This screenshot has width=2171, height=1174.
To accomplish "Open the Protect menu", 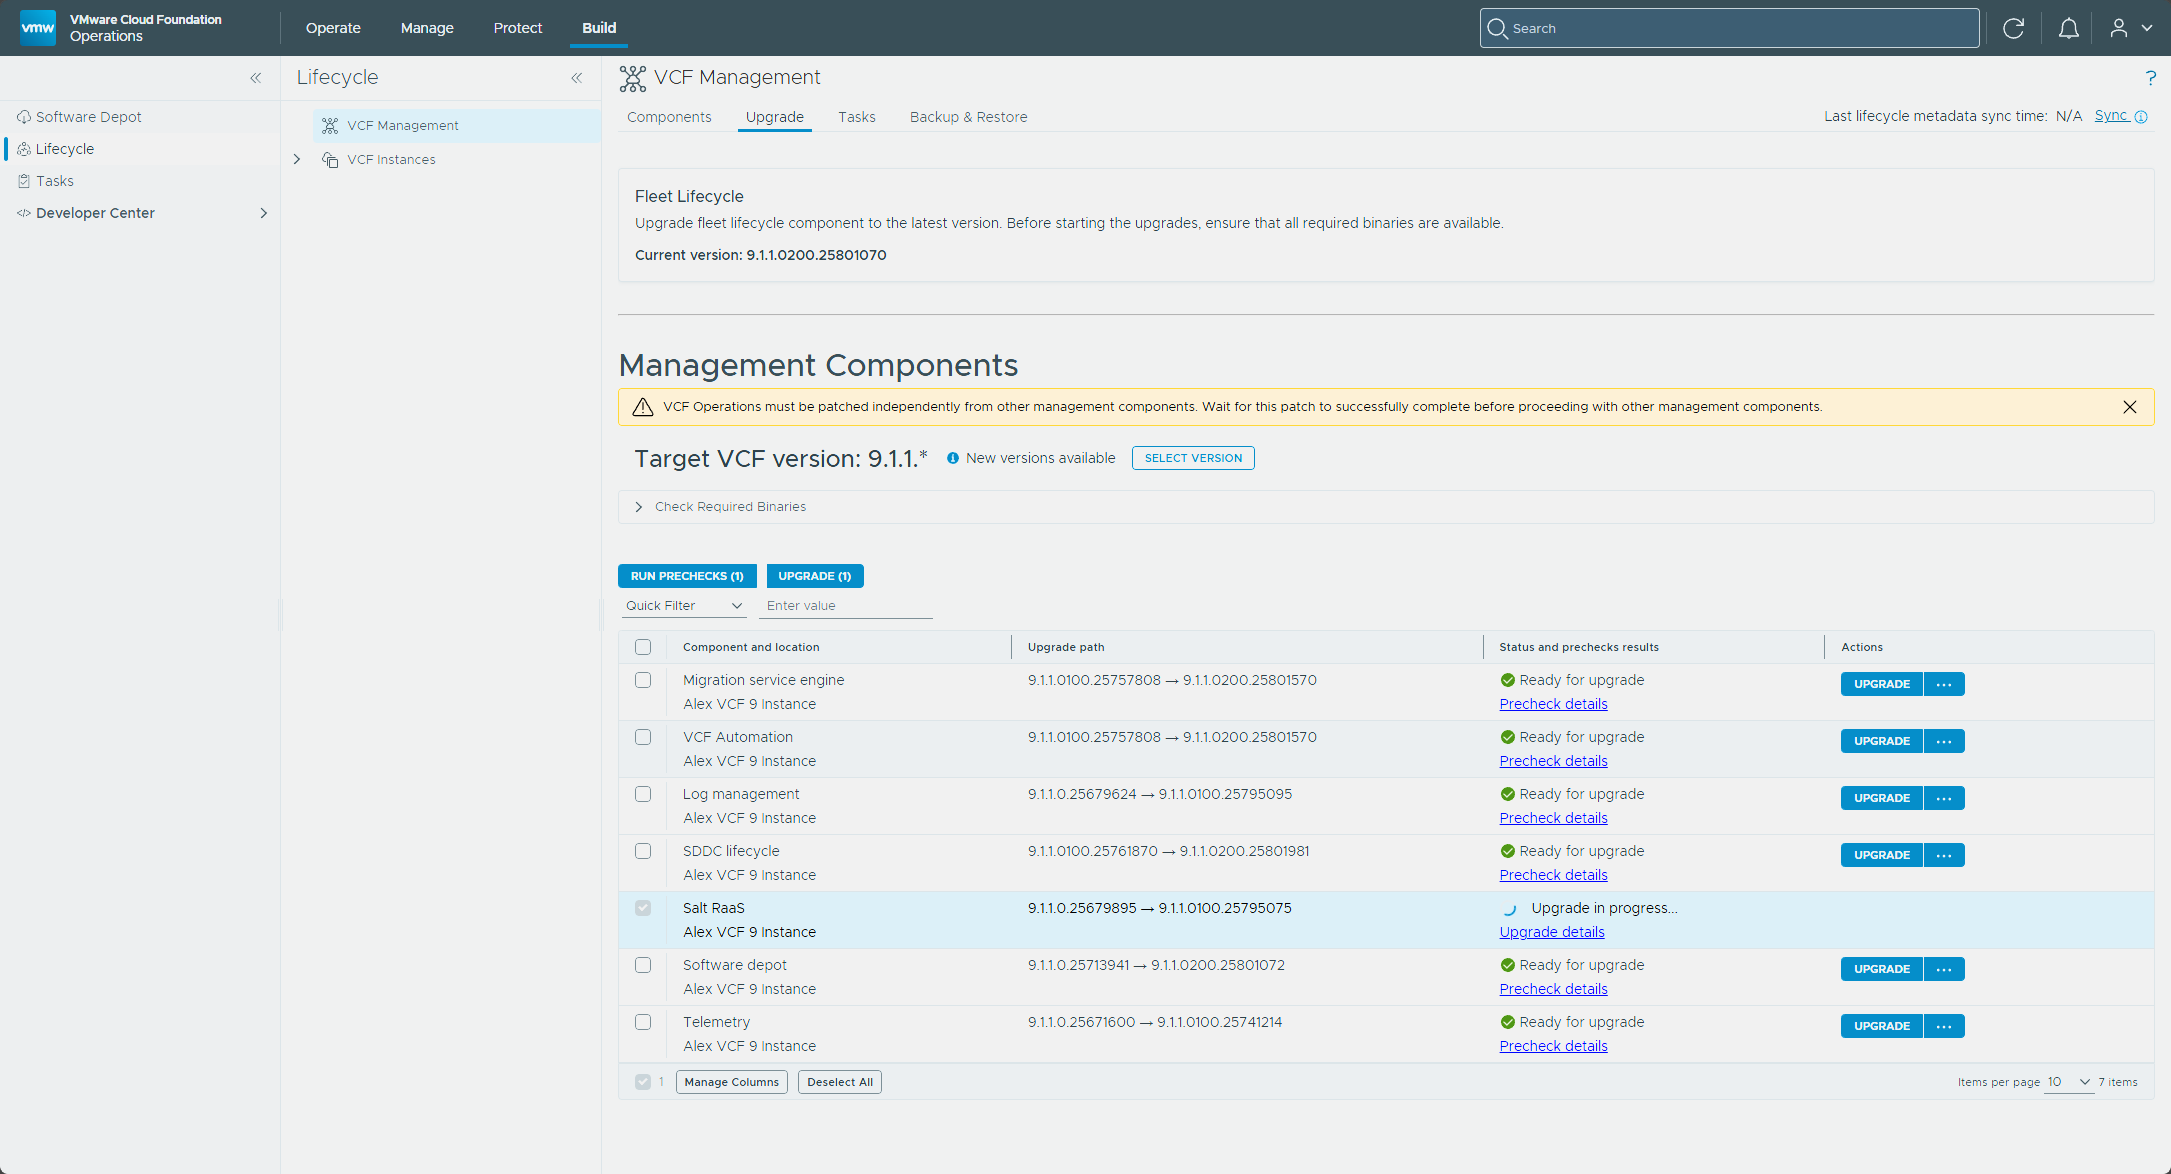I will [x=517, y=28].
